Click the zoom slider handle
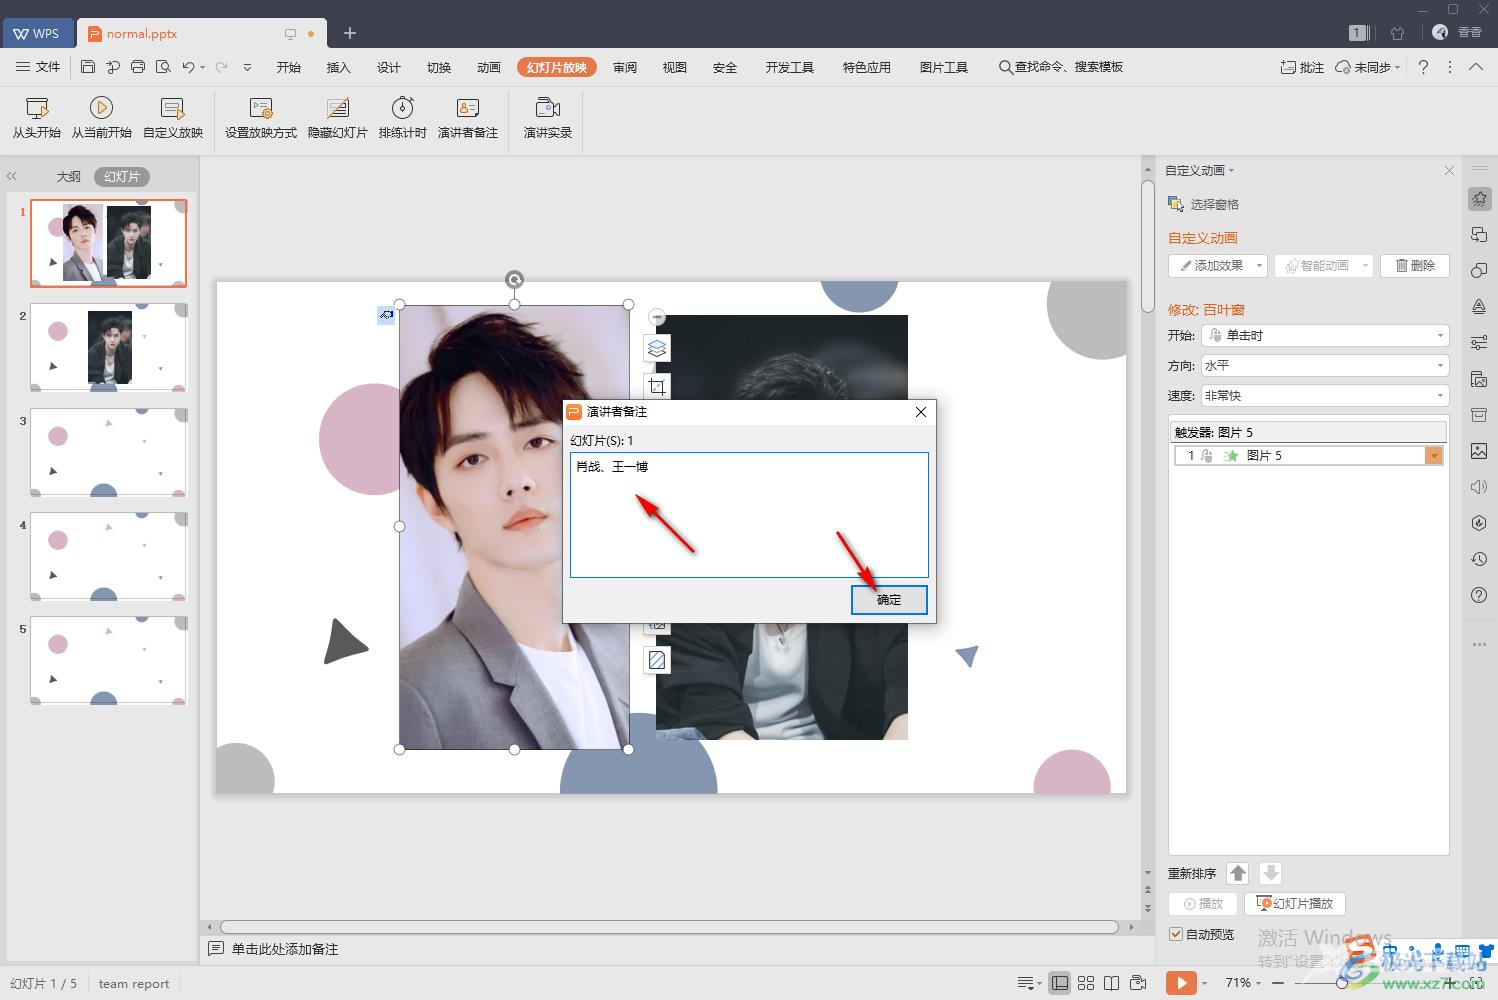 point(1342,983)
